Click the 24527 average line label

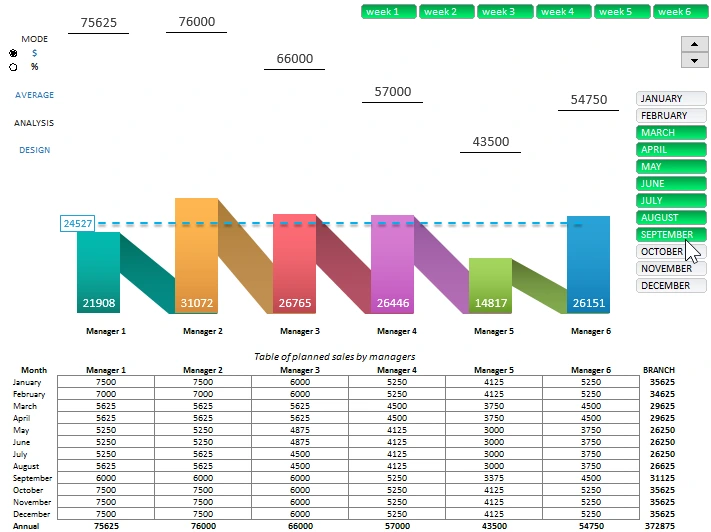coord(78,224)
